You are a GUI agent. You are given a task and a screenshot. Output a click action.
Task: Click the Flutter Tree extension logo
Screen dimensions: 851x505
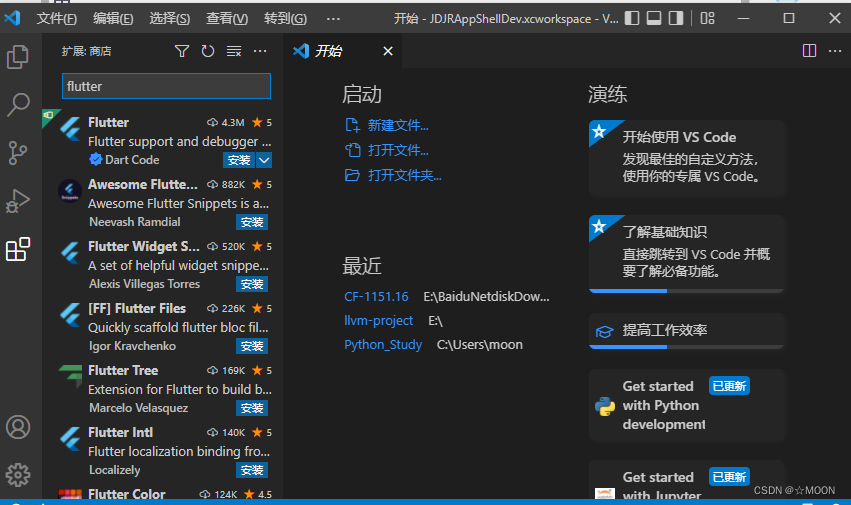(71, 376)
